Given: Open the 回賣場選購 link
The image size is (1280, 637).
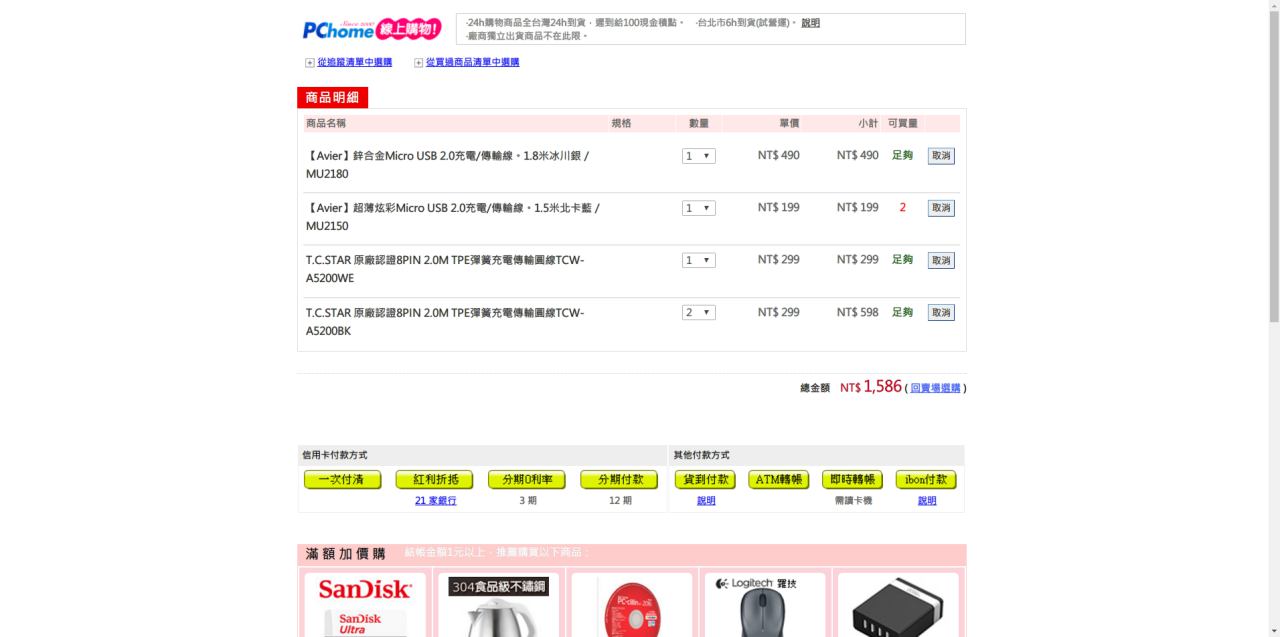Looking at the screenshot, I should [x=935, y=388].
